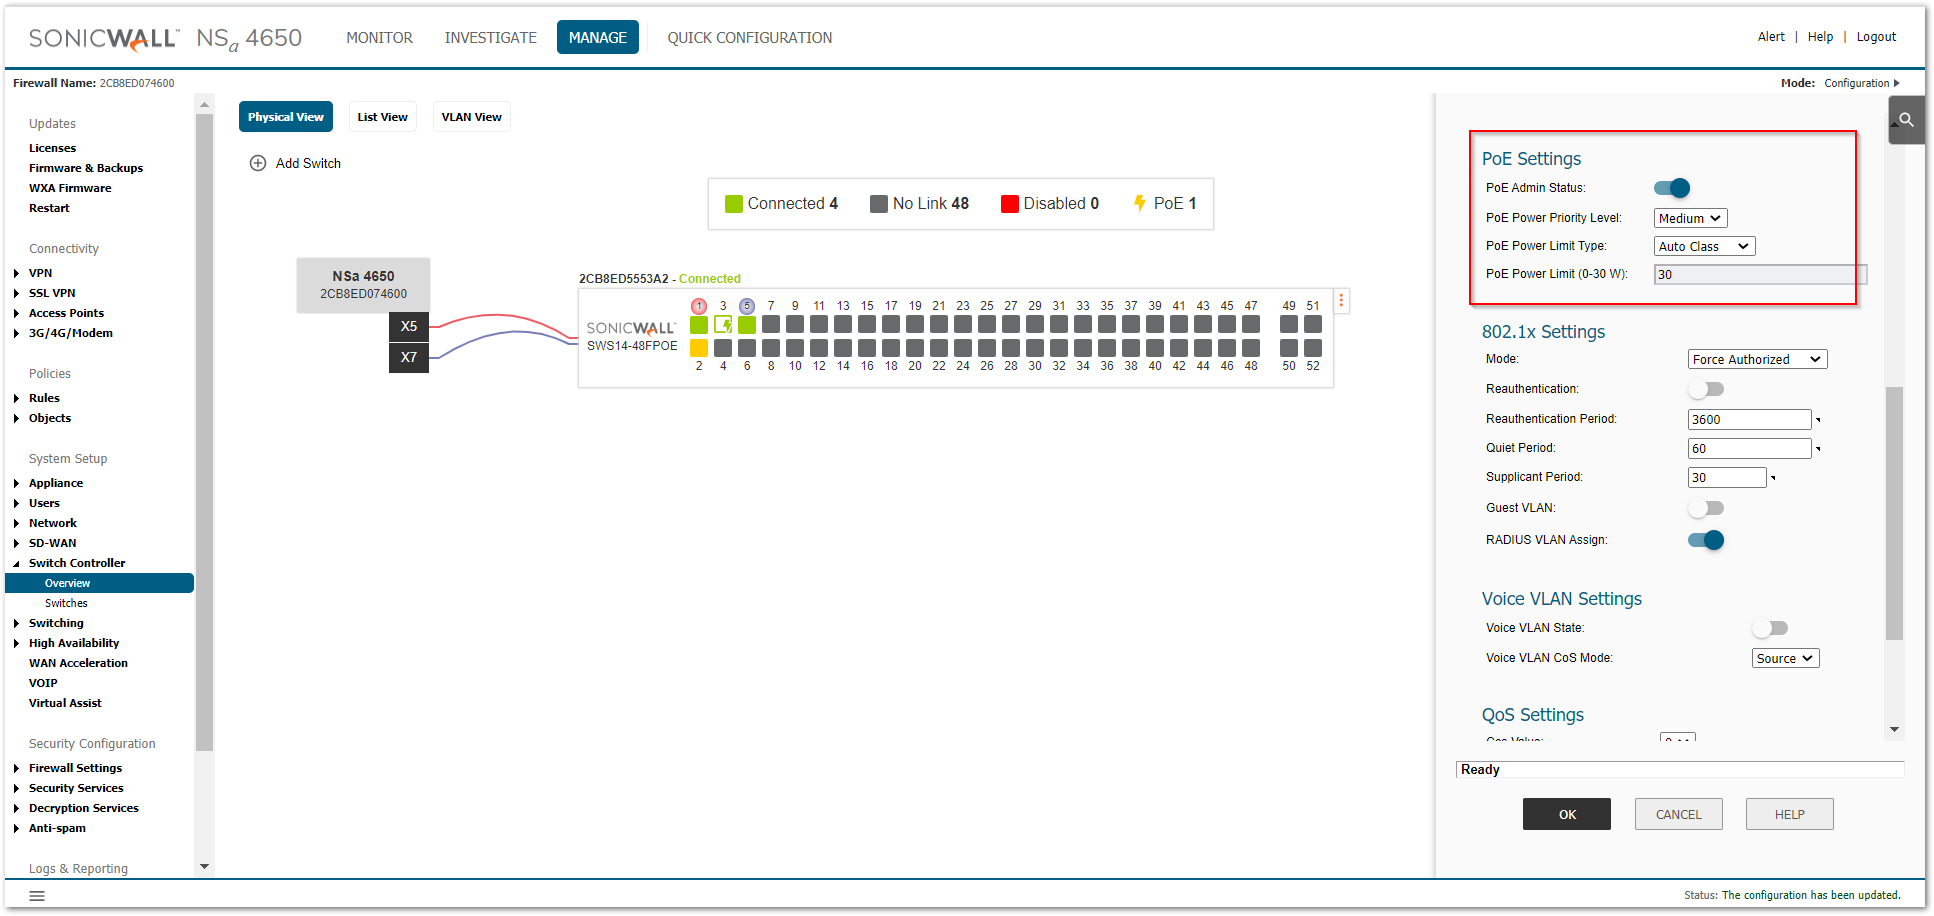Click the Physical View button

click(286, 117)
